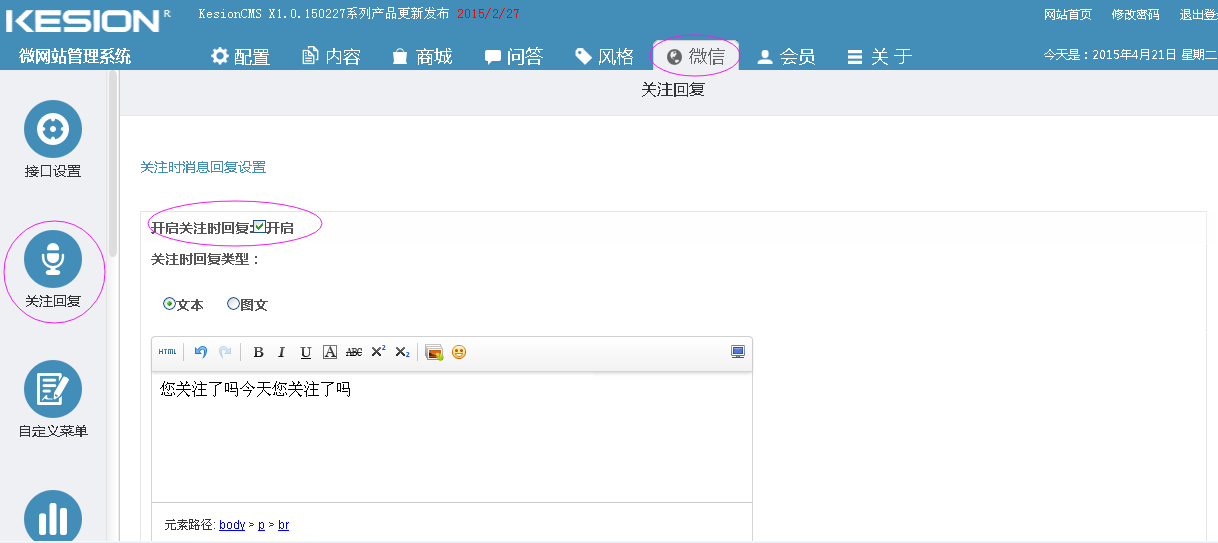1218x543 pixels.
Task: Insert multiple images in editor
Action: tap(434, 352)
